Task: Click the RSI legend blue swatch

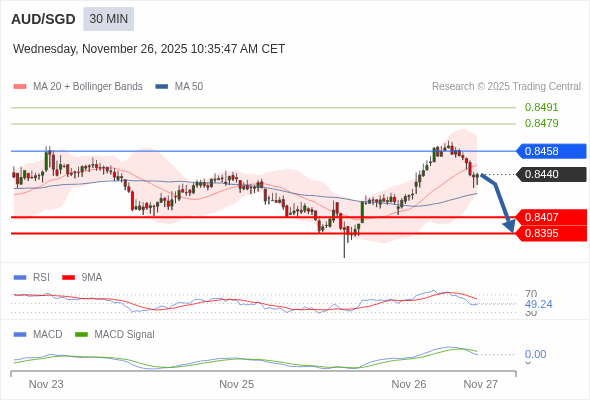Action: (x=20, y=278)
